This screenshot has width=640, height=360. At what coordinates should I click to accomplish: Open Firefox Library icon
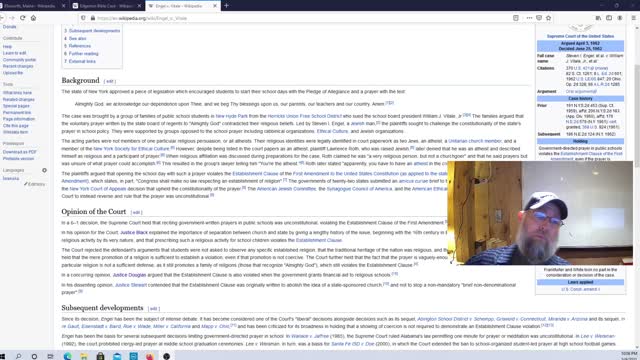(598, 18)
